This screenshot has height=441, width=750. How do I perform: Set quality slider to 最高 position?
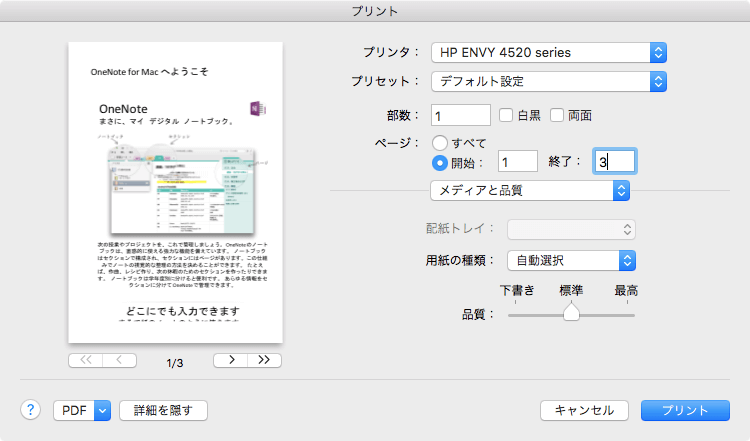pyautogui.click(x=627, y=315)
